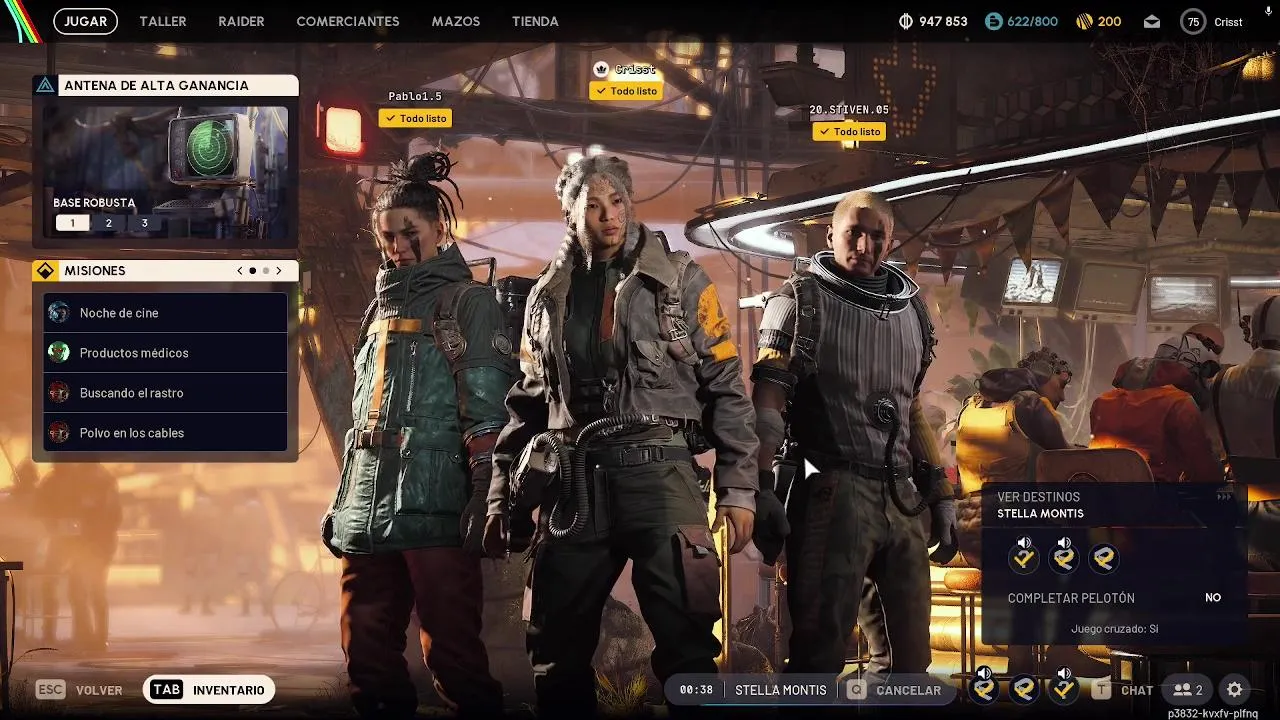Mute the speaker on the checkmark bottom-bar emblem

(x=1064, y=673)
